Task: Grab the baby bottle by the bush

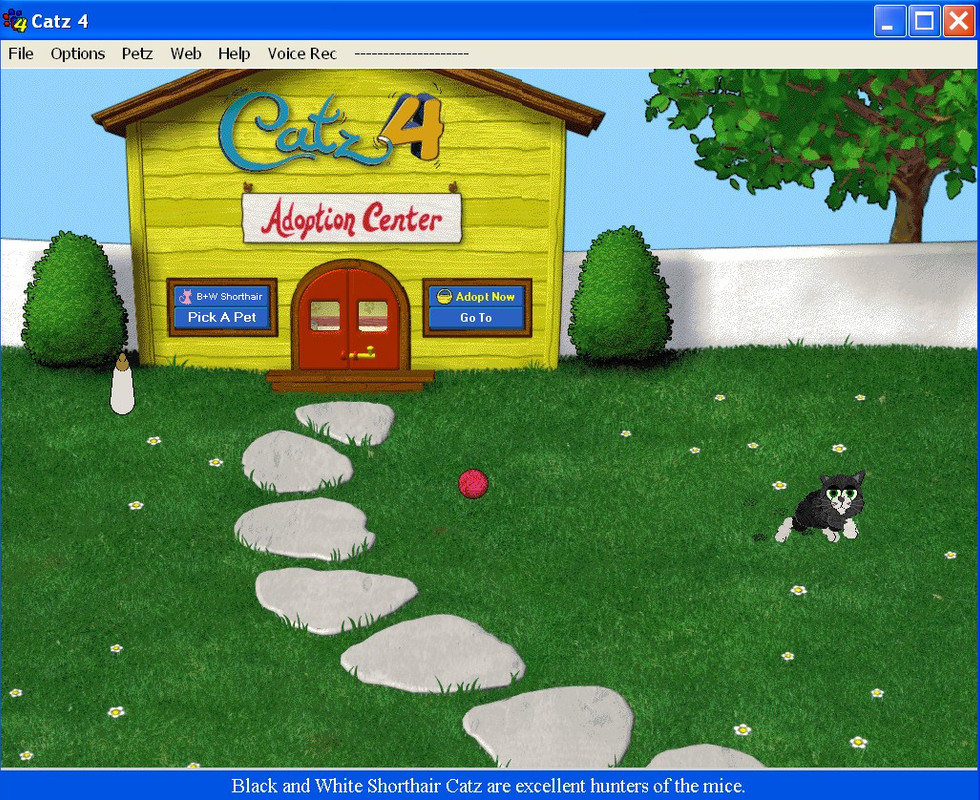Action: coord(122,384)
